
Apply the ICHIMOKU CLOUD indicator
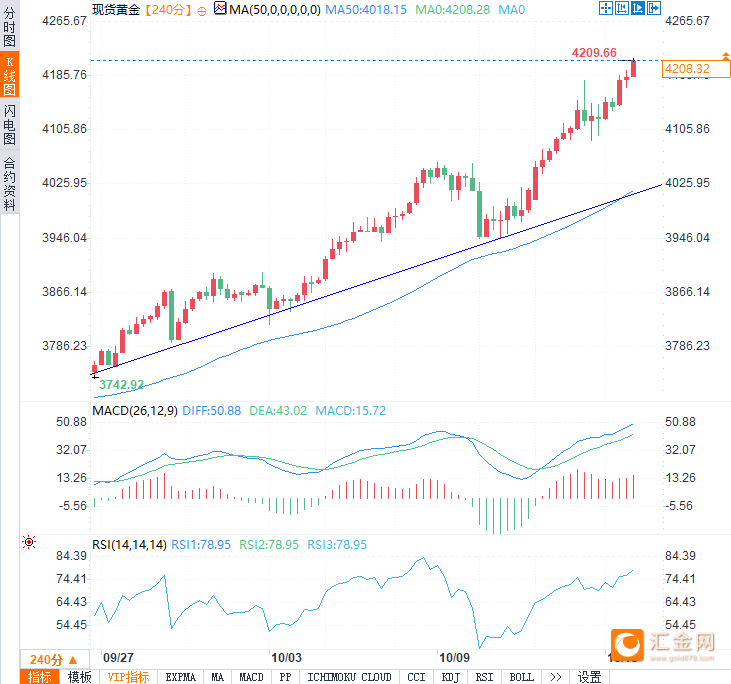(349, 677)
